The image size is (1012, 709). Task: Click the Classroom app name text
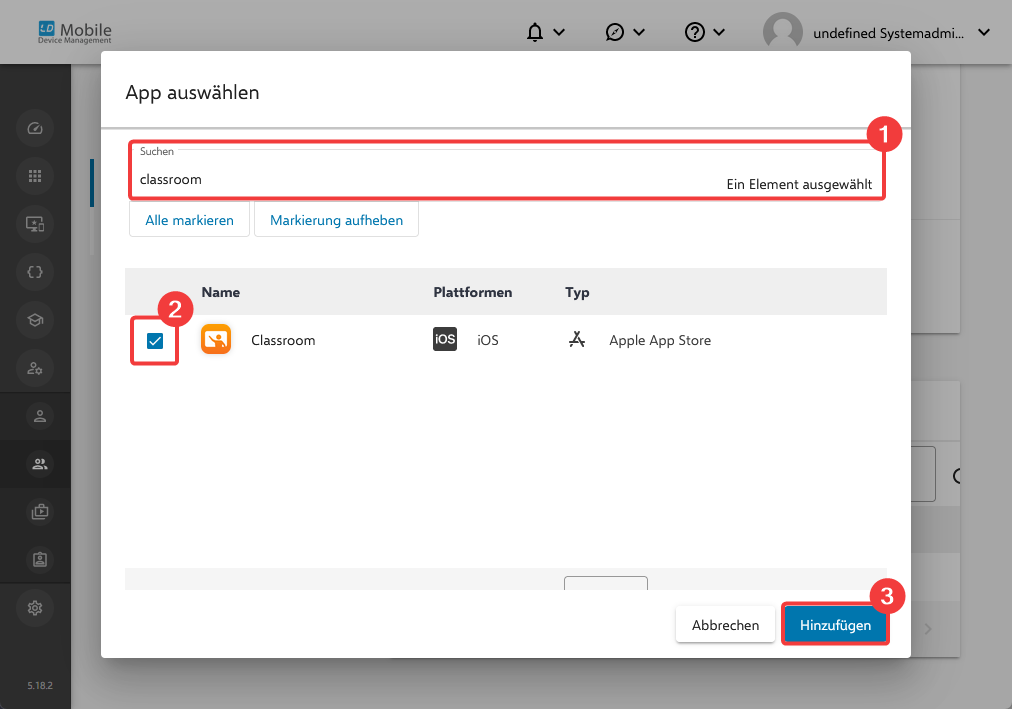click(283, 340)
